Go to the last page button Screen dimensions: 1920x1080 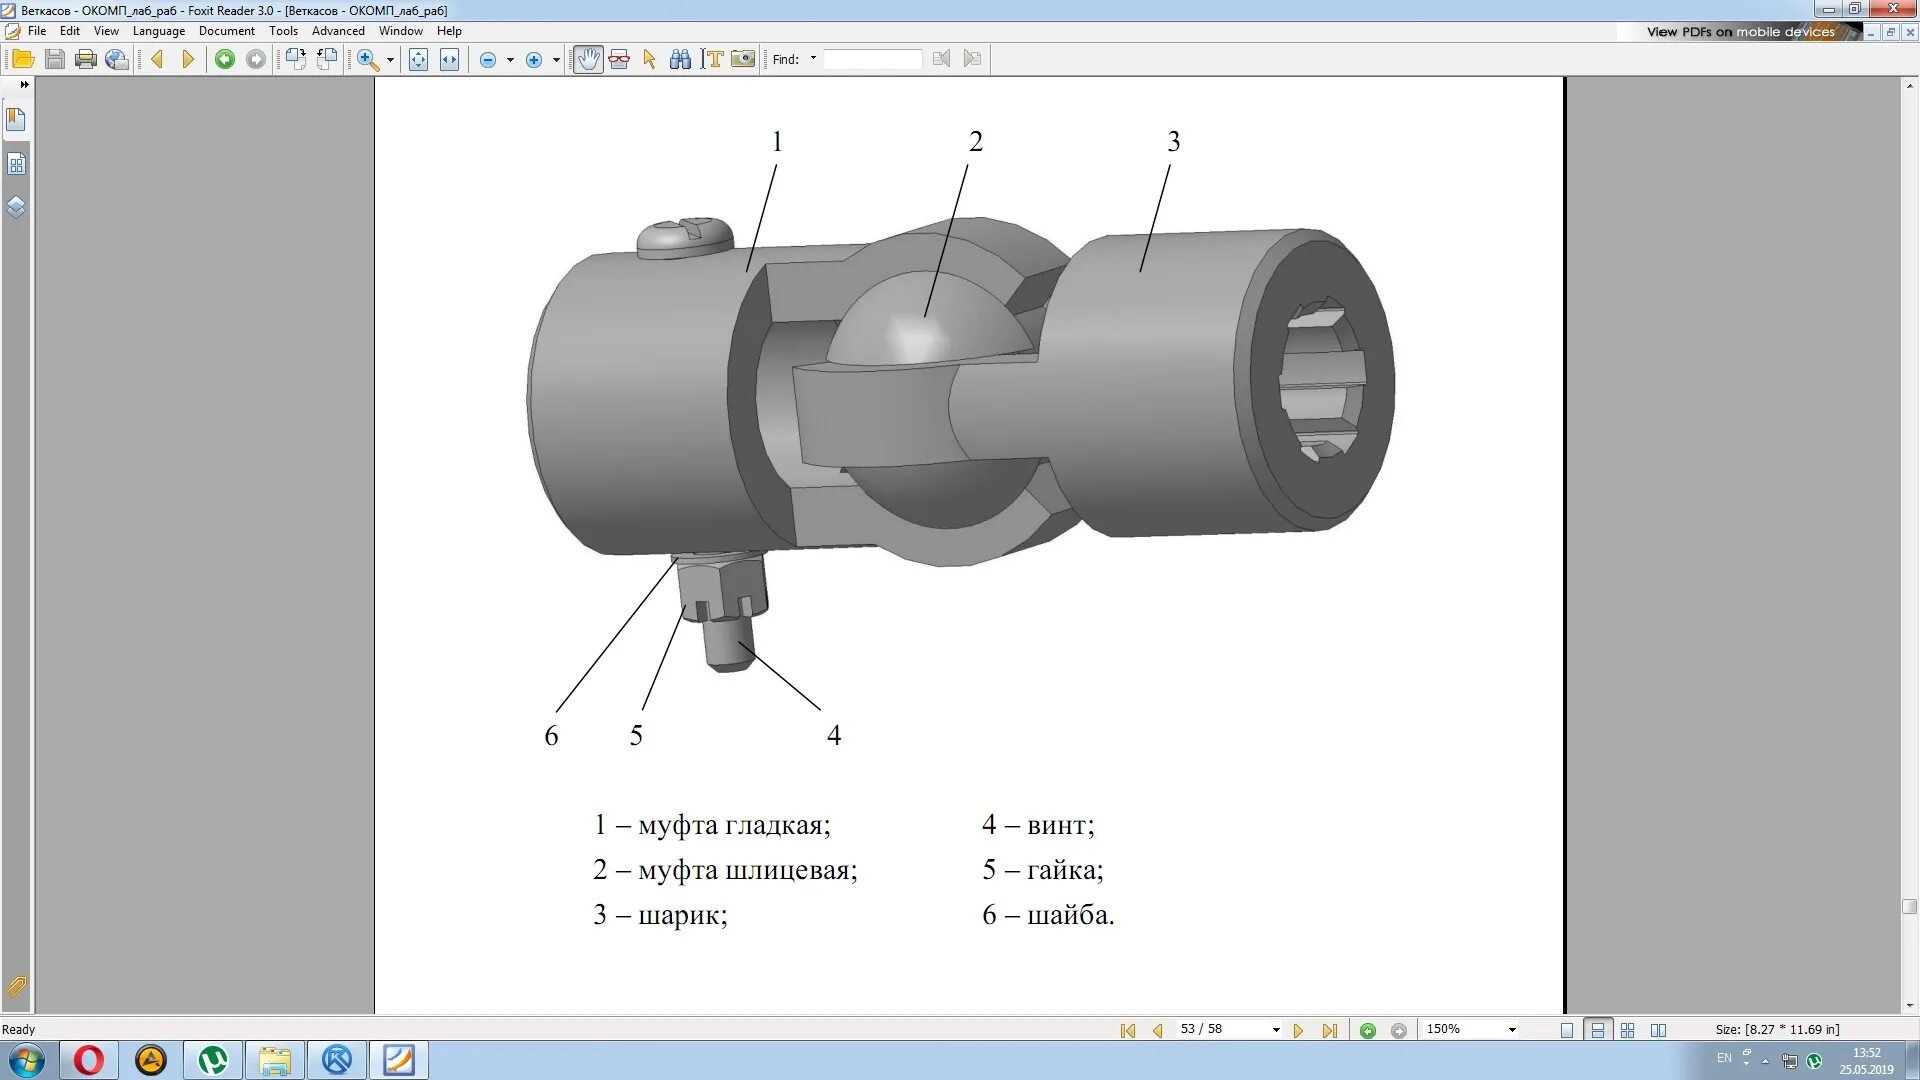(x=1329, y=1030)
